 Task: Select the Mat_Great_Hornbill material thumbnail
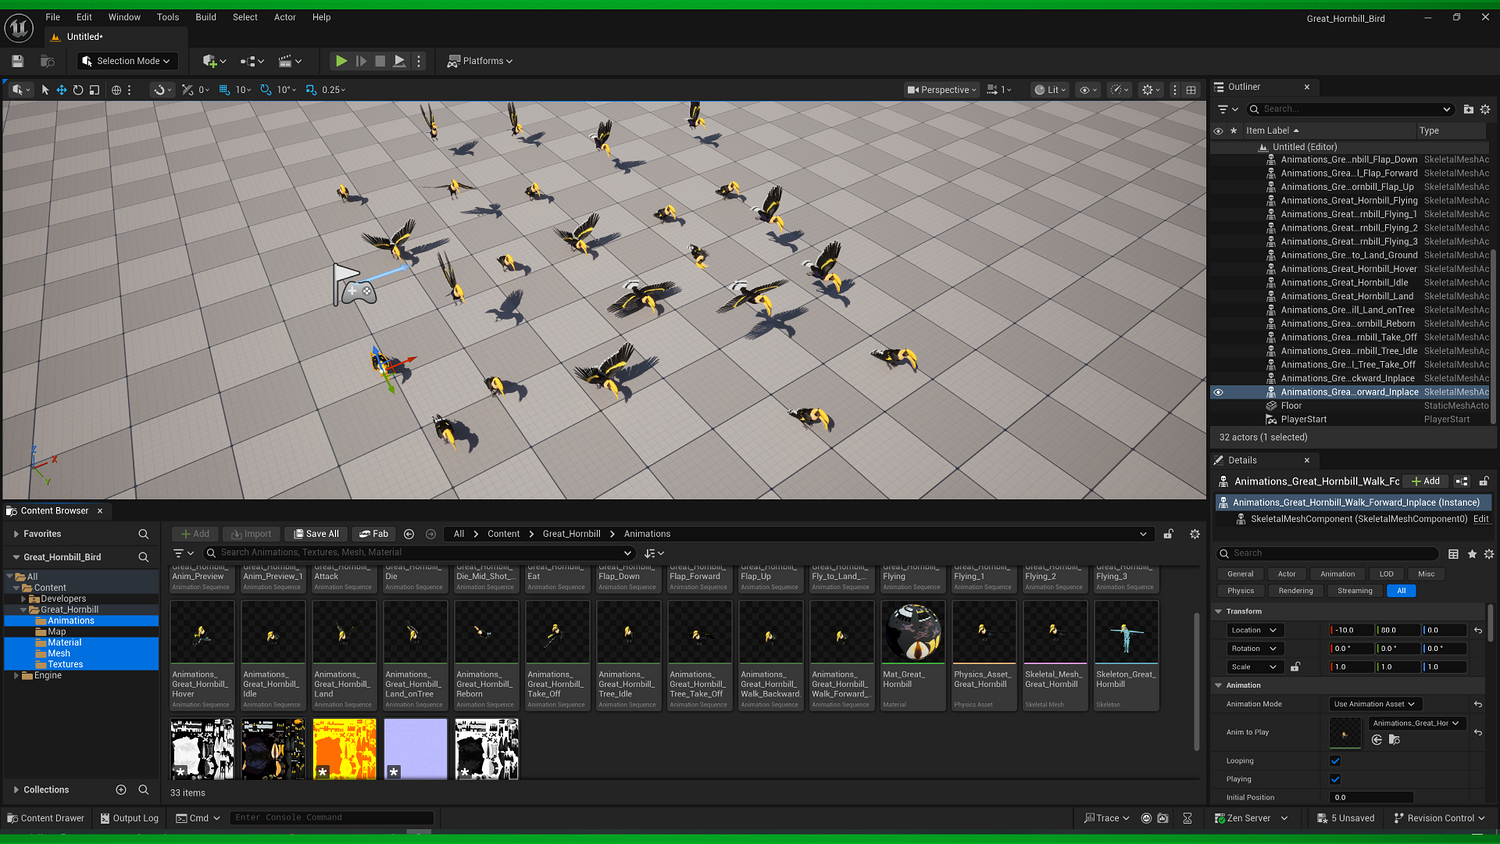(913, 633)
